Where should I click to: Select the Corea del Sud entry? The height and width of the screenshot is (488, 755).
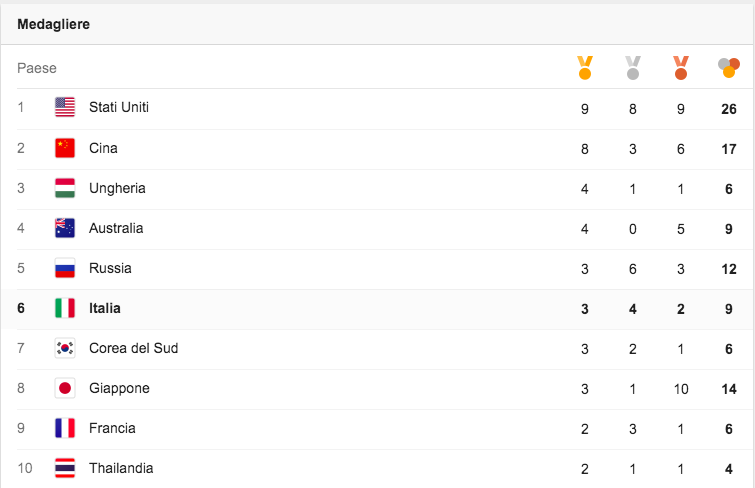click(133, 348)
